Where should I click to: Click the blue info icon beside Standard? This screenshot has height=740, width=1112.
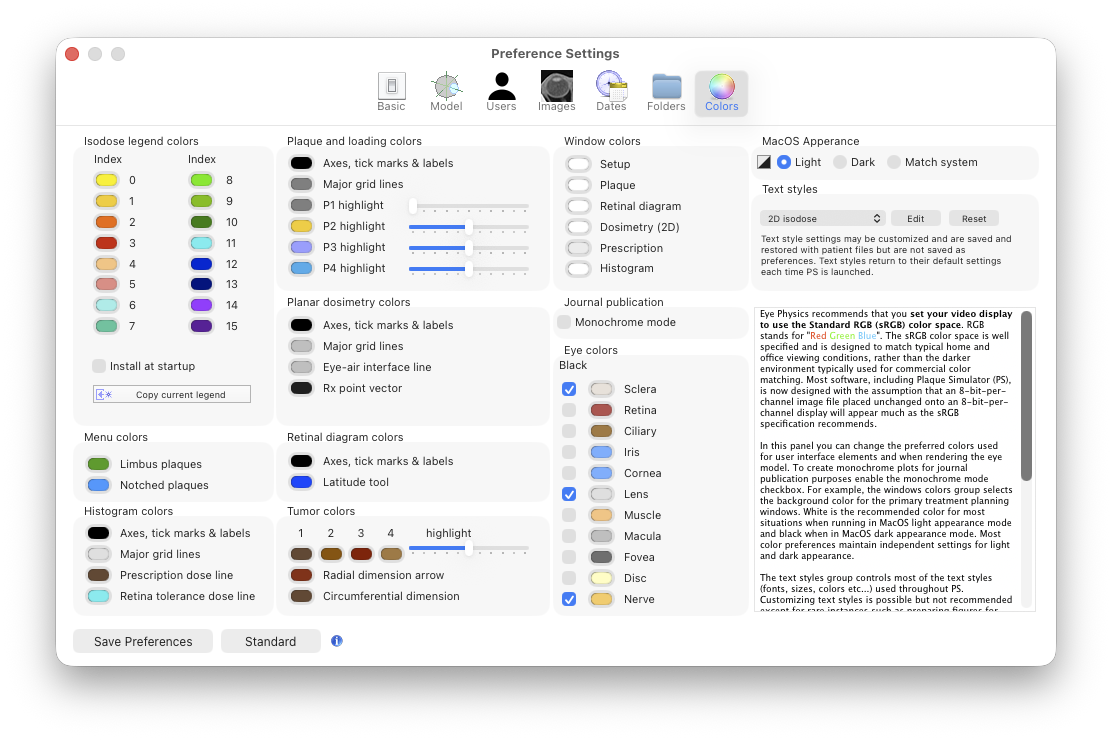[337, 641]
